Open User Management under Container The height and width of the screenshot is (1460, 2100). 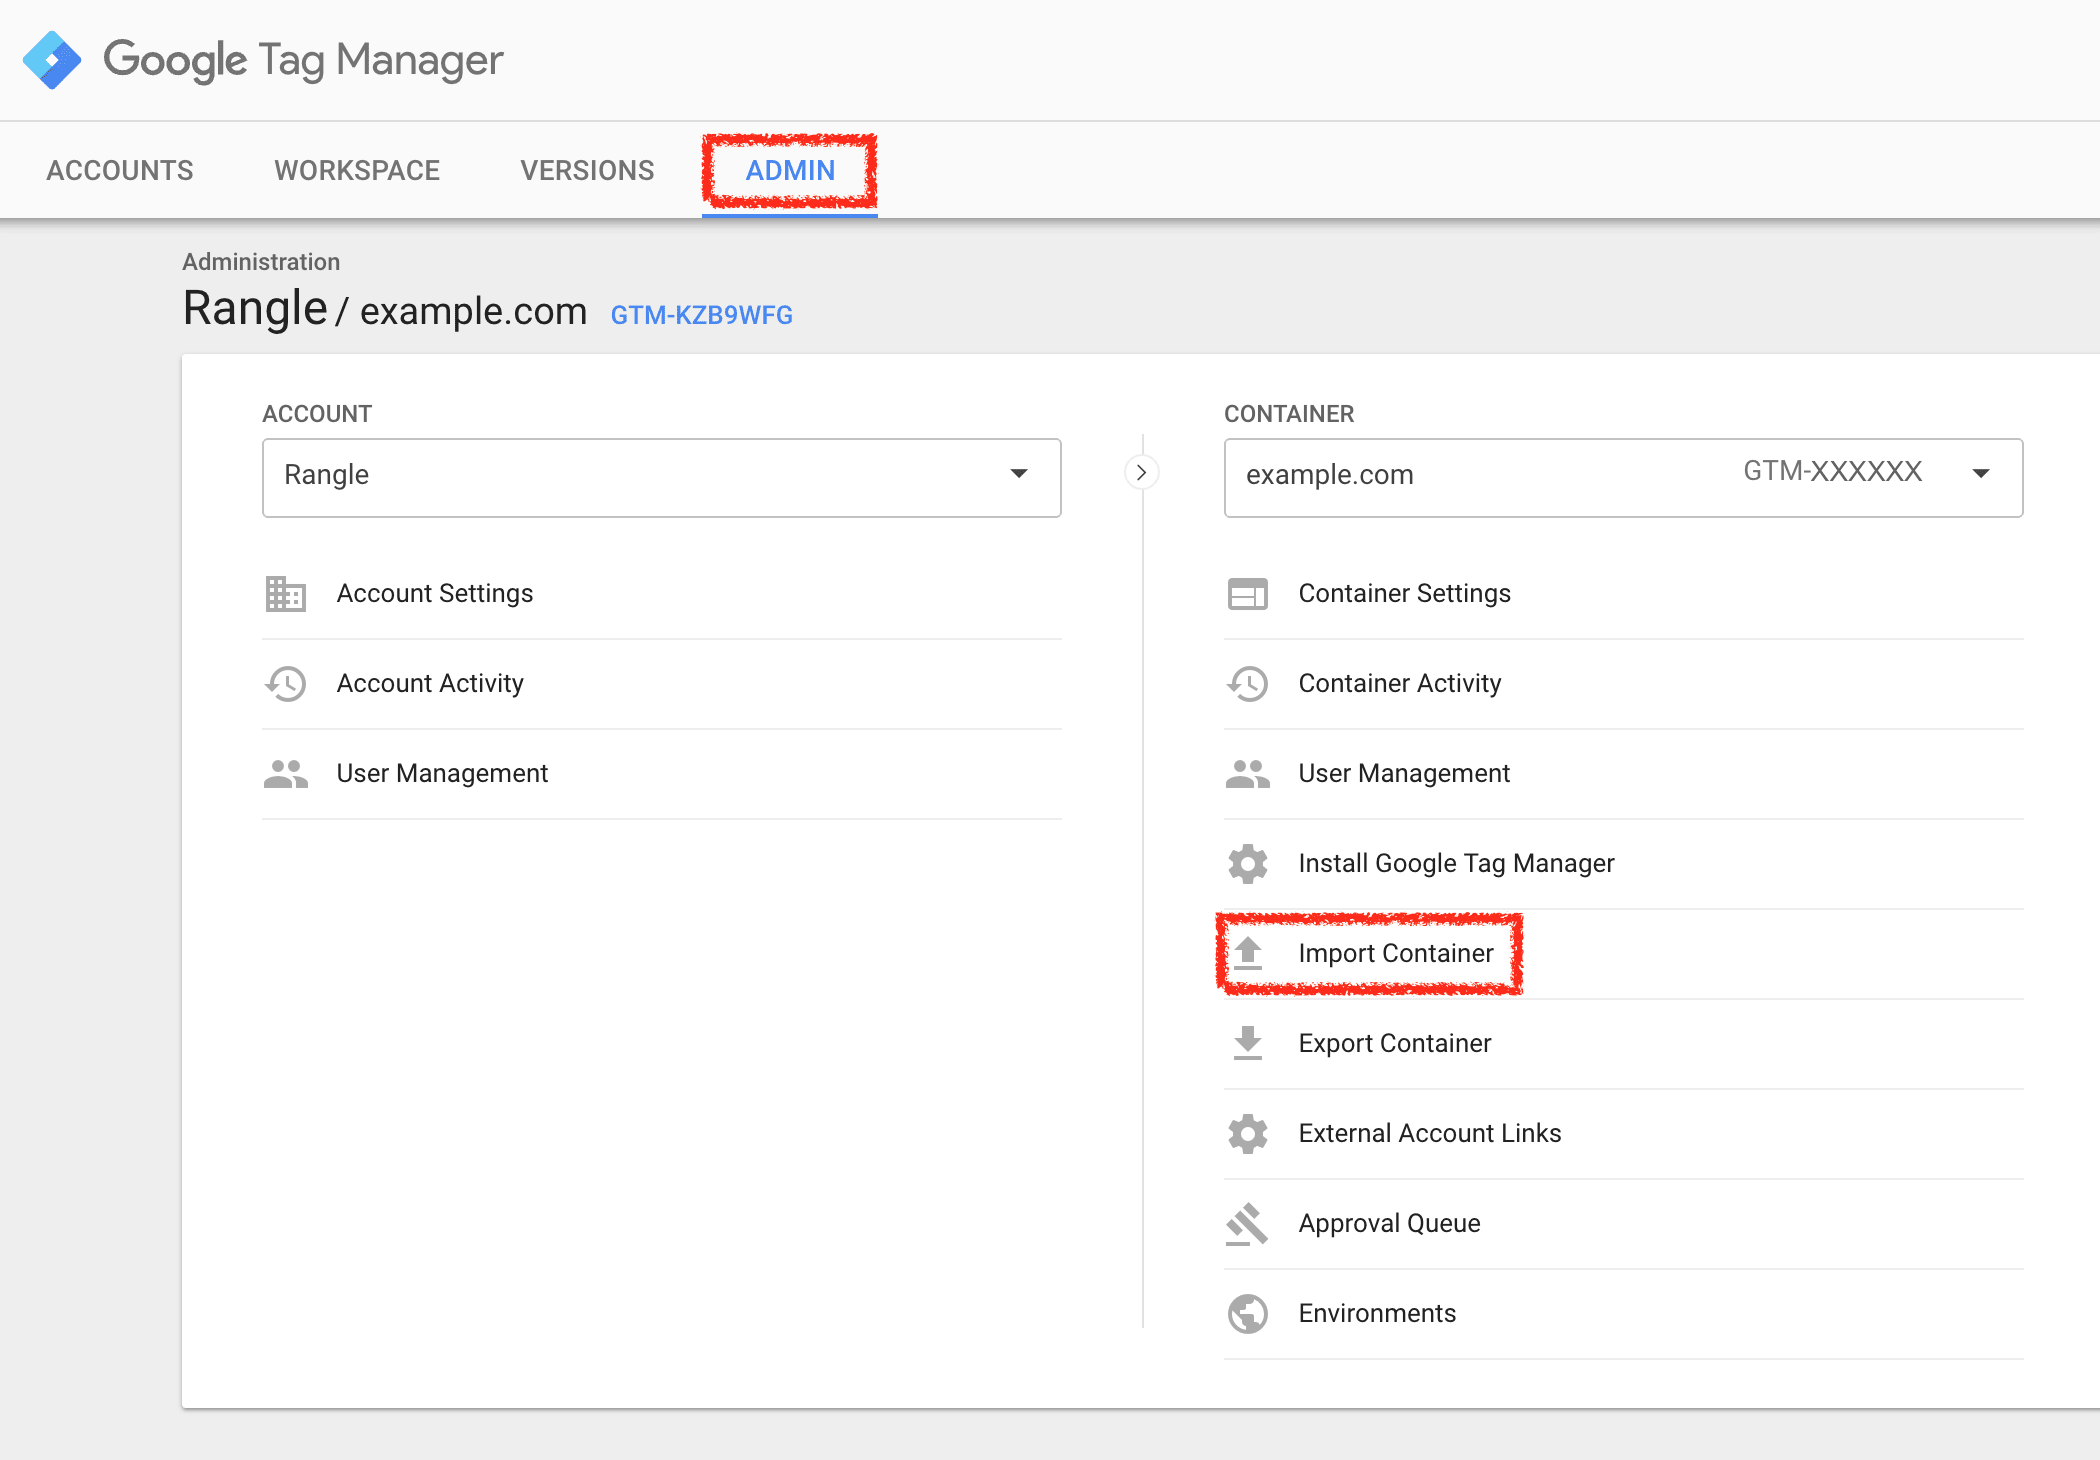pyautogui.click(x=1624, y=774)
